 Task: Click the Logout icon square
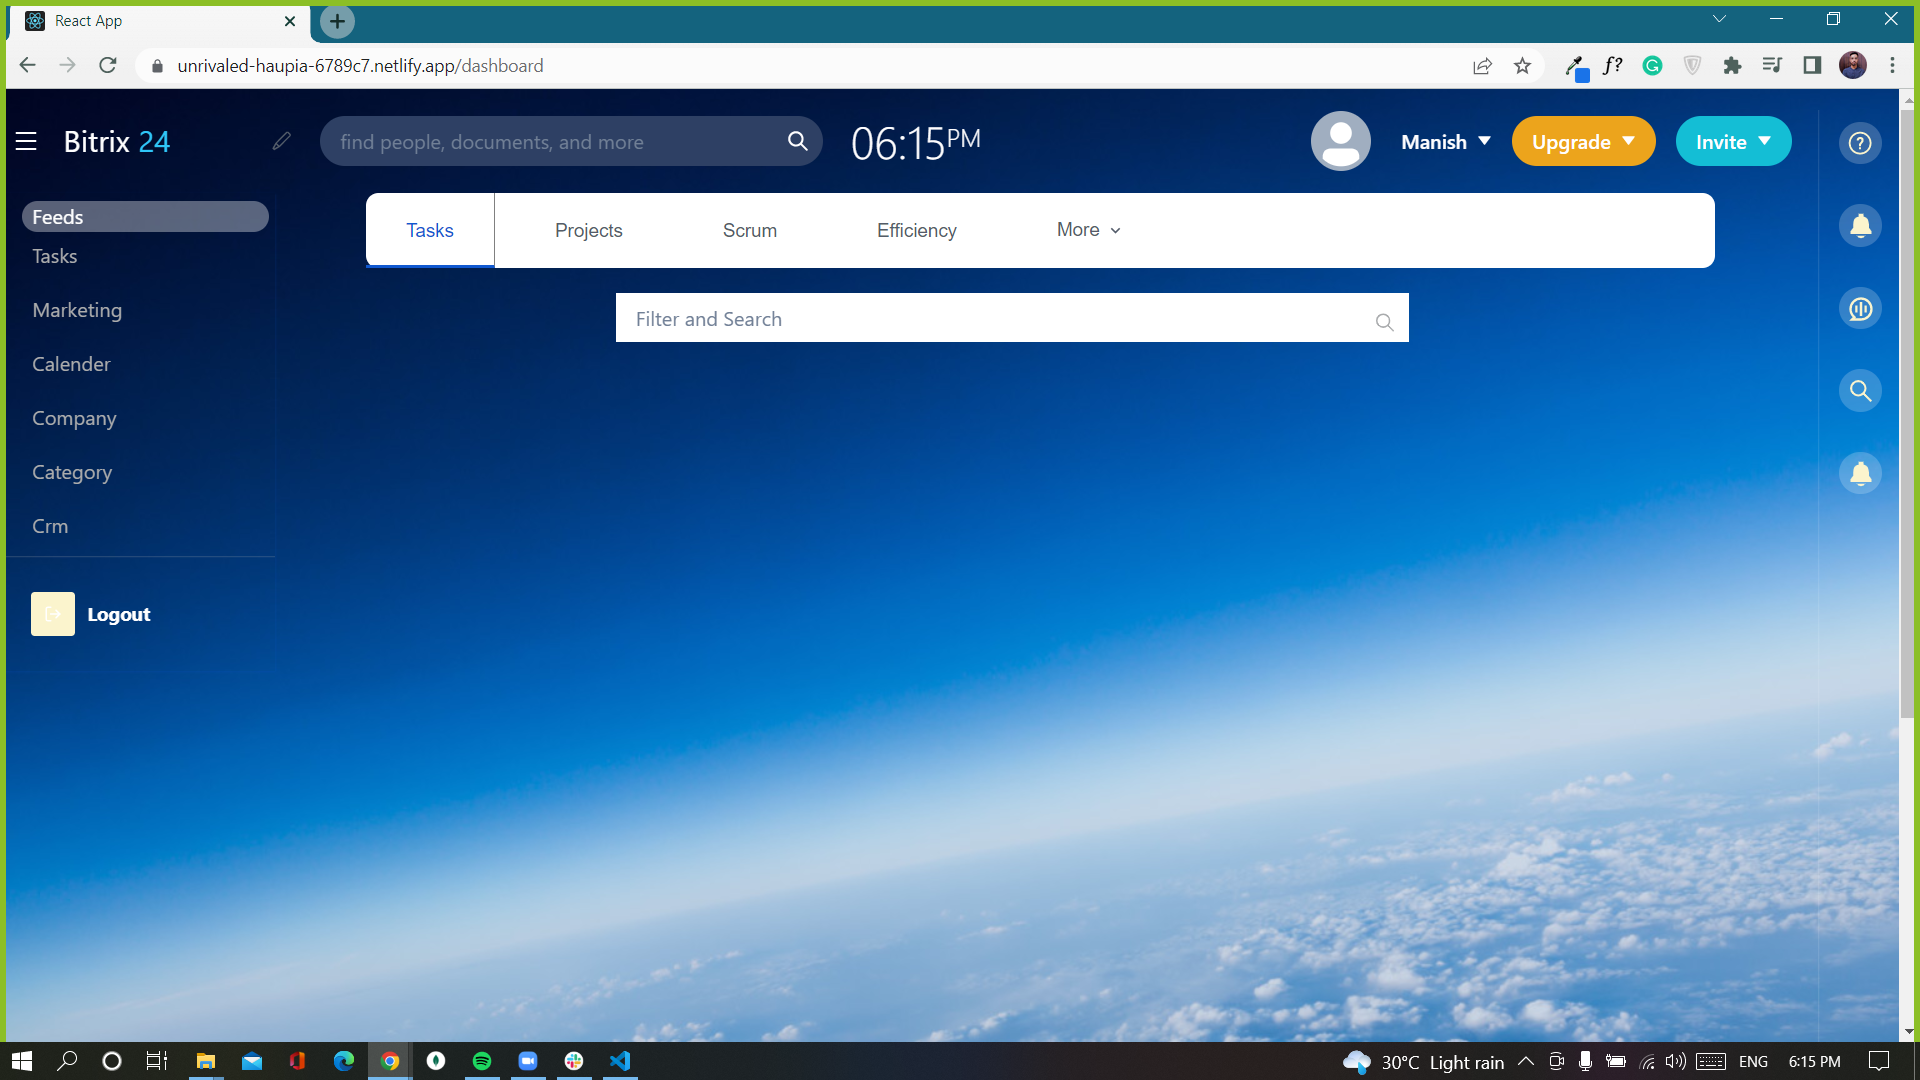53,614
